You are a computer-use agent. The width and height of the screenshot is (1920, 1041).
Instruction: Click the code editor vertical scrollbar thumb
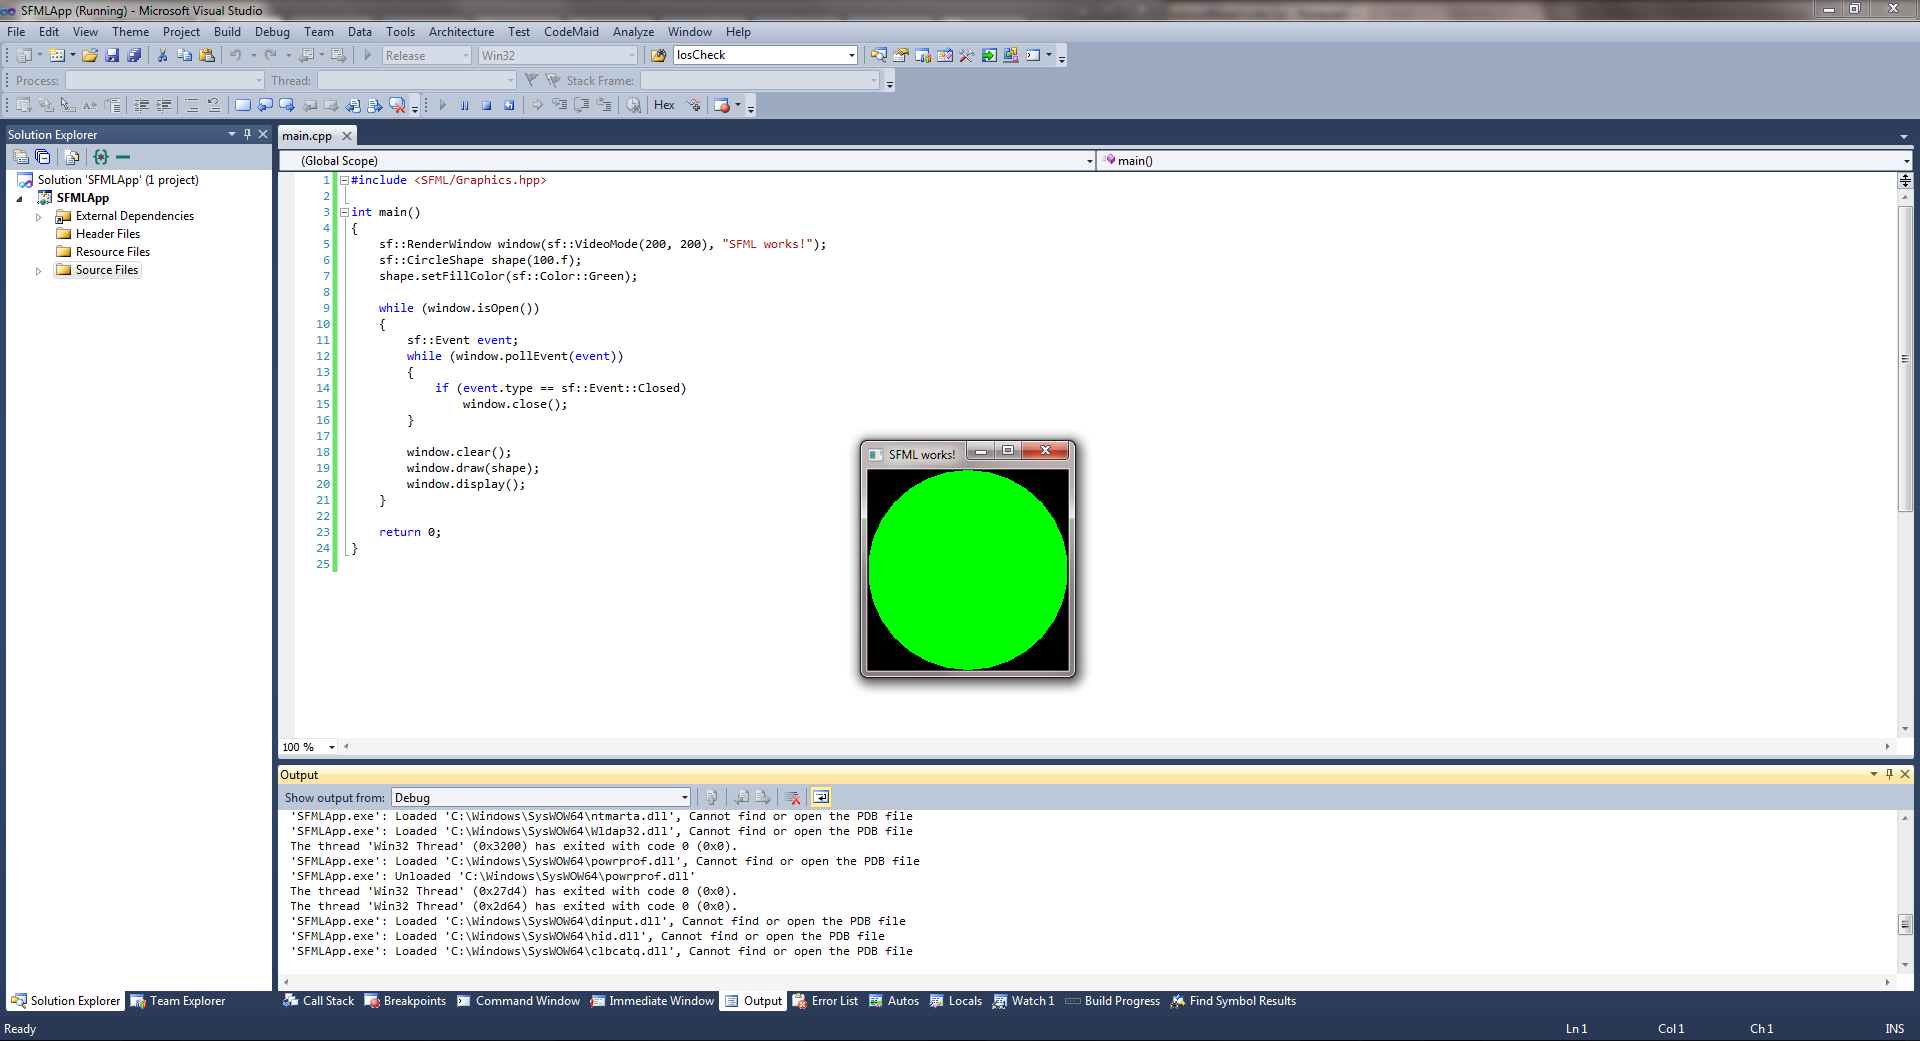tap(1905, 358)
